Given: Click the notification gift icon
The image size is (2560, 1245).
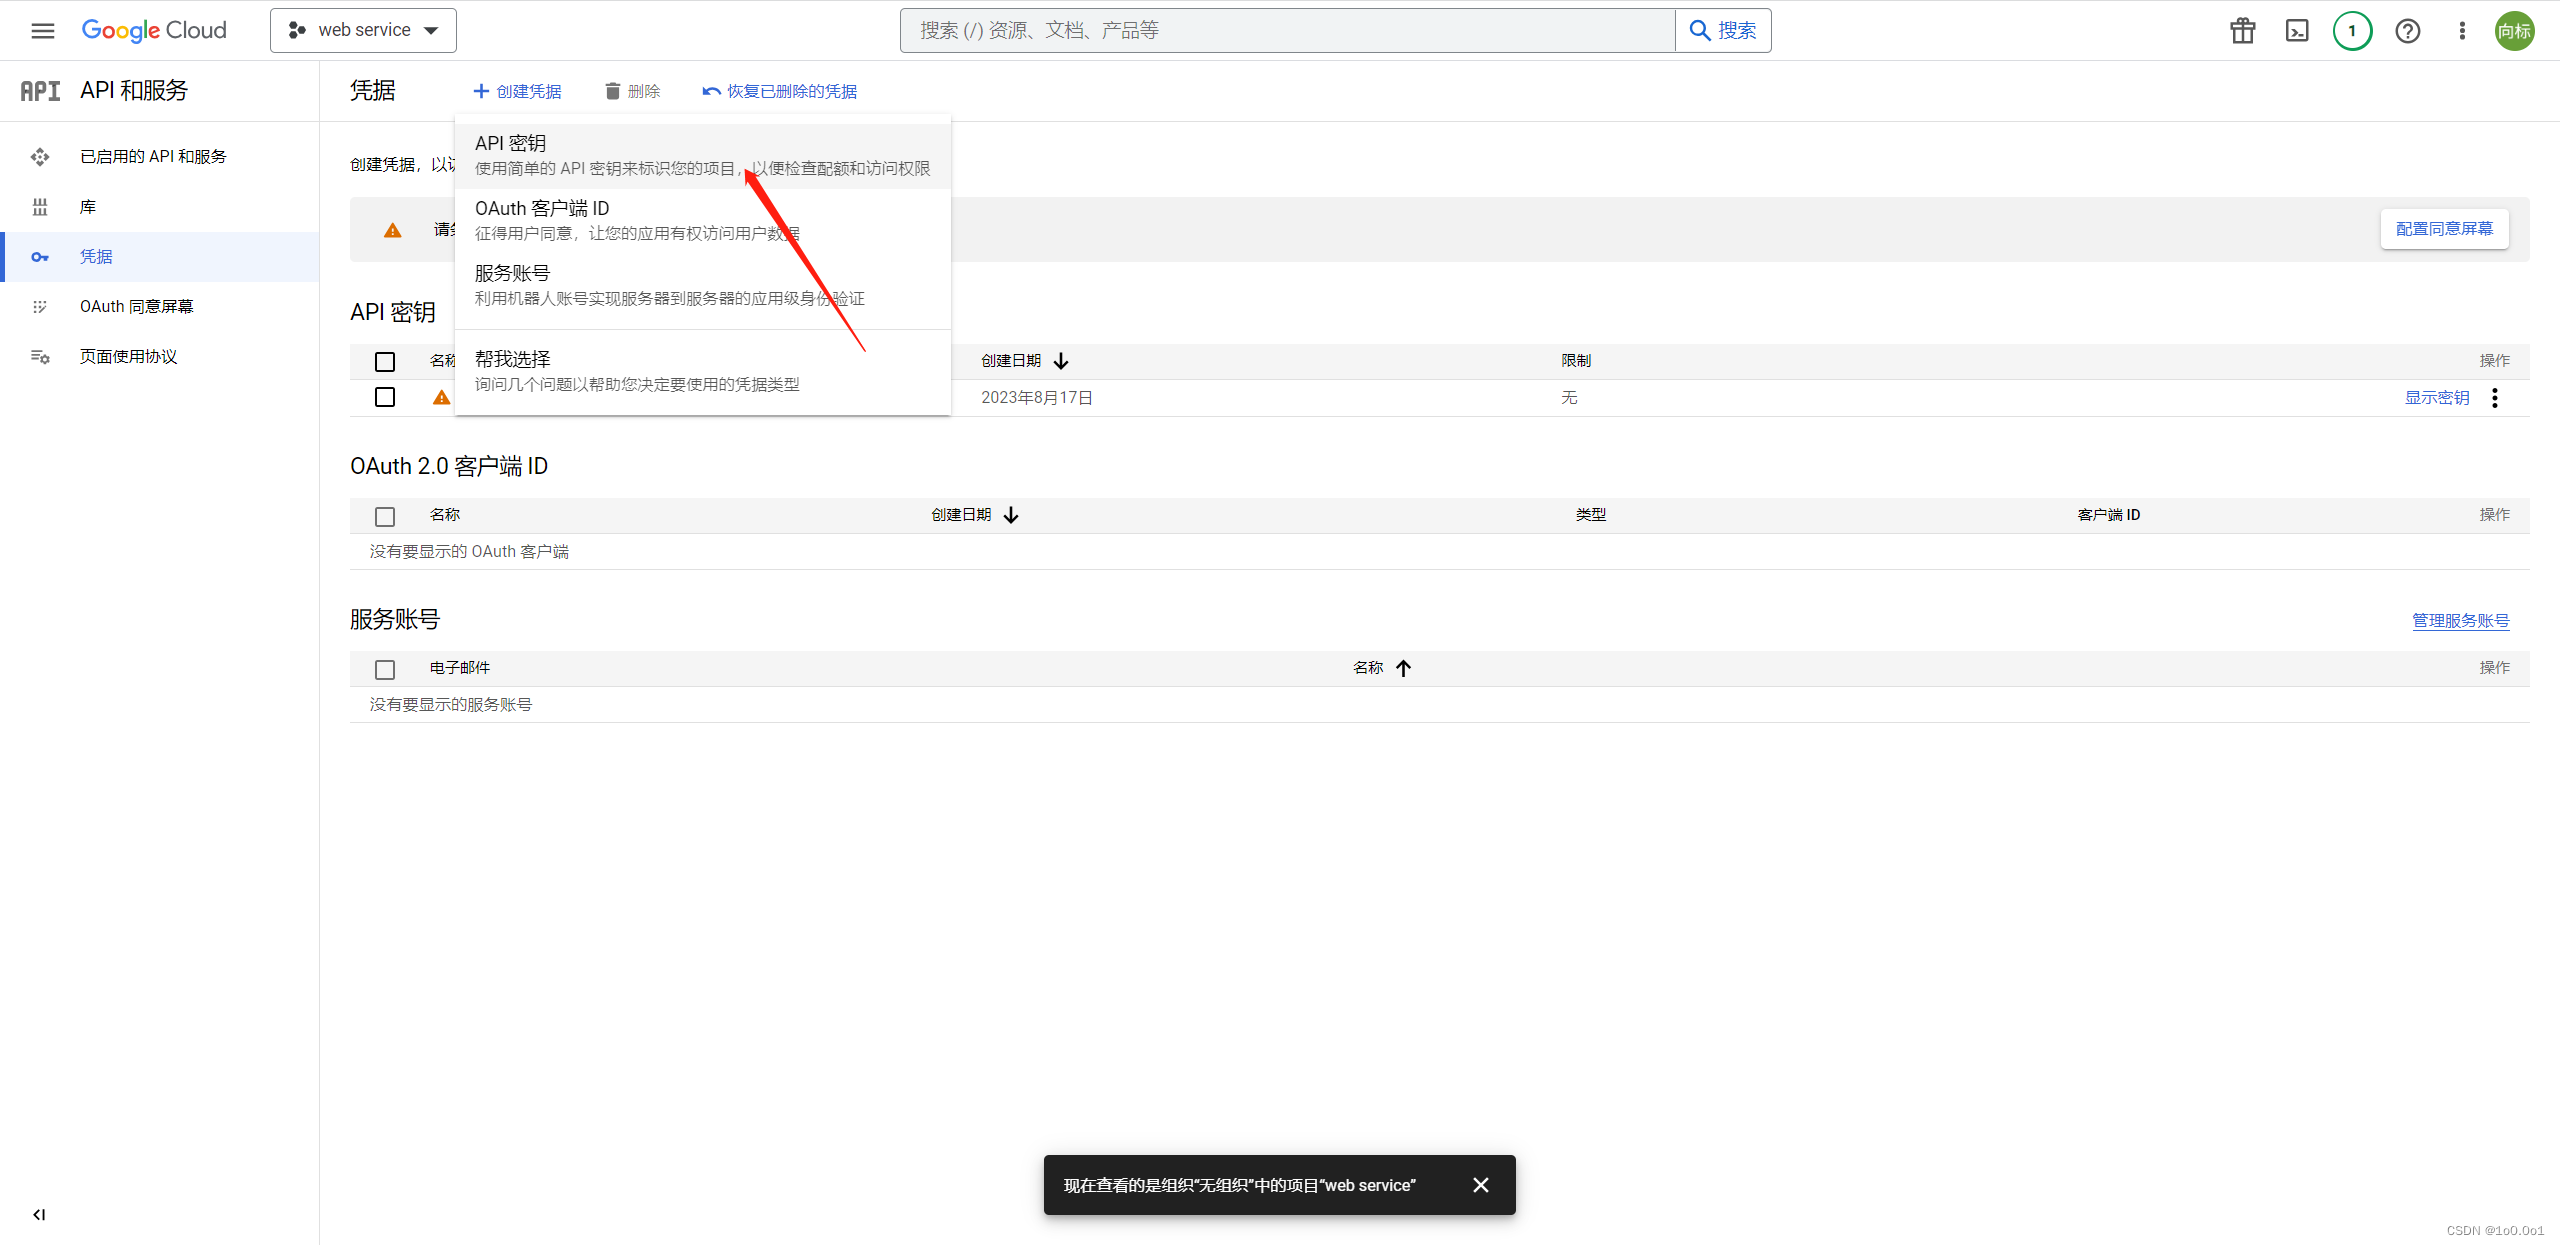Looking at the screenshot, I should coord(2243,31).
